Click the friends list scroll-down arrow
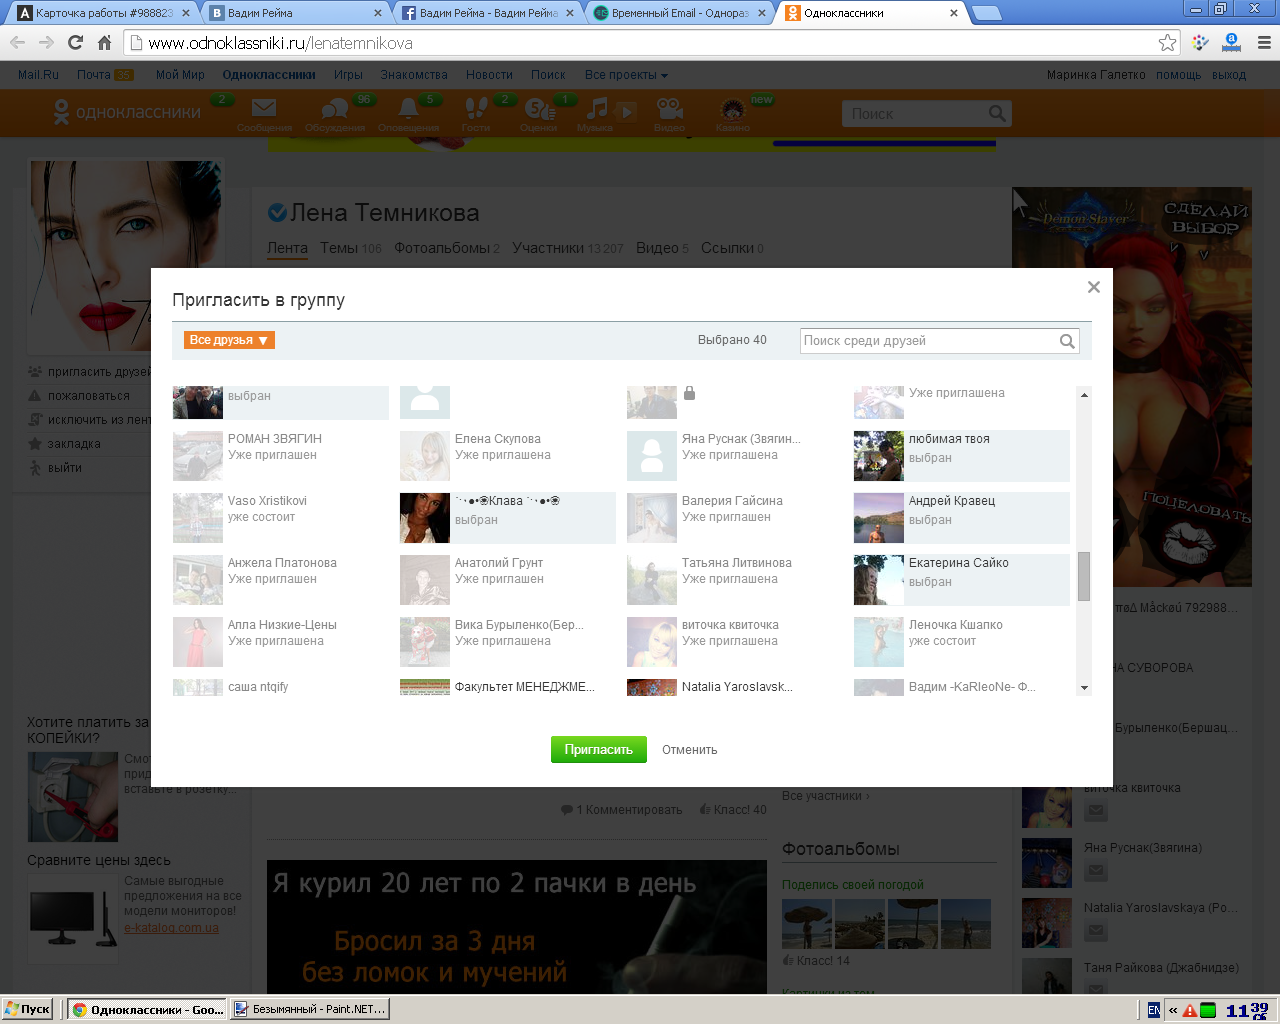The width and height of the screenshot is (1280, 1024). coord(1084,688)
